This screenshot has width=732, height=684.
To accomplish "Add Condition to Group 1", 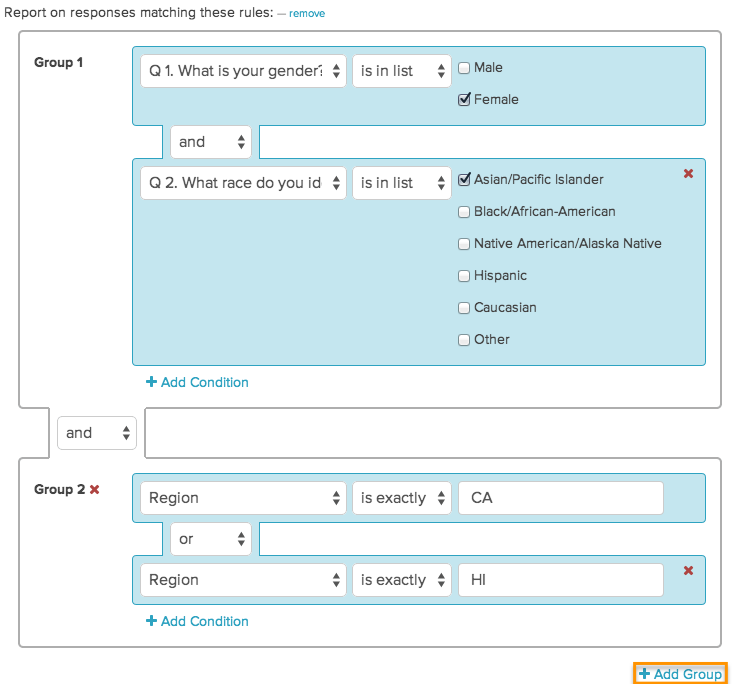I will [x=197, y=382].
